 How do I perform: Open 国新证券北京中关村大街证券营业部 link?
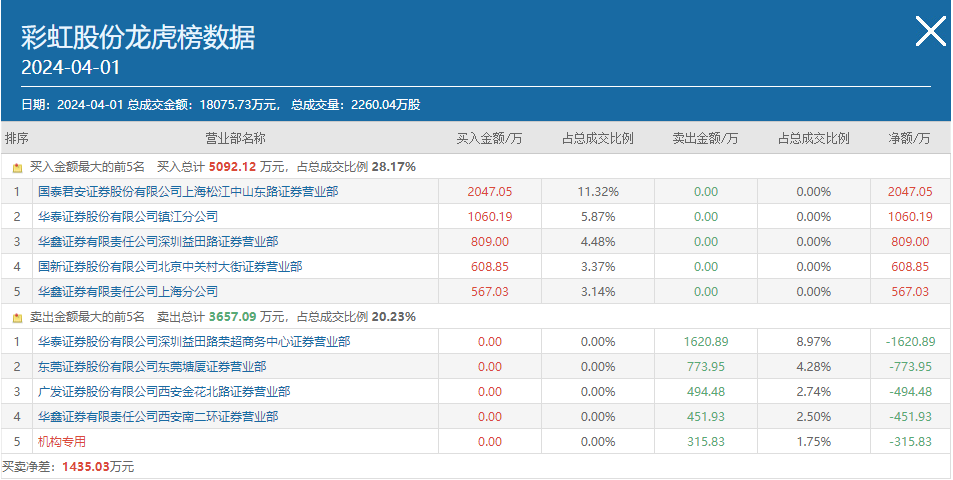[170, 266]
